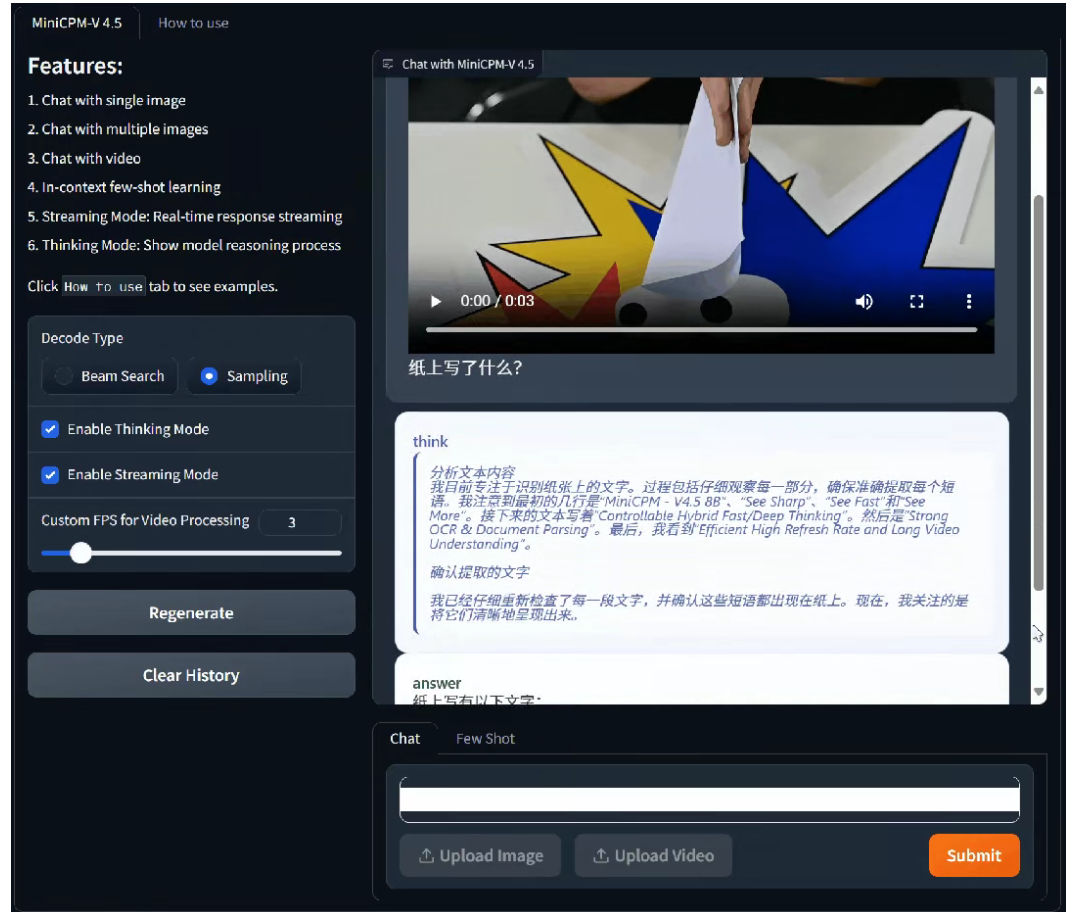Click the 'Custom FPS for Video Processing' label
Screen dimensions: 1066x912
(145, 520)
